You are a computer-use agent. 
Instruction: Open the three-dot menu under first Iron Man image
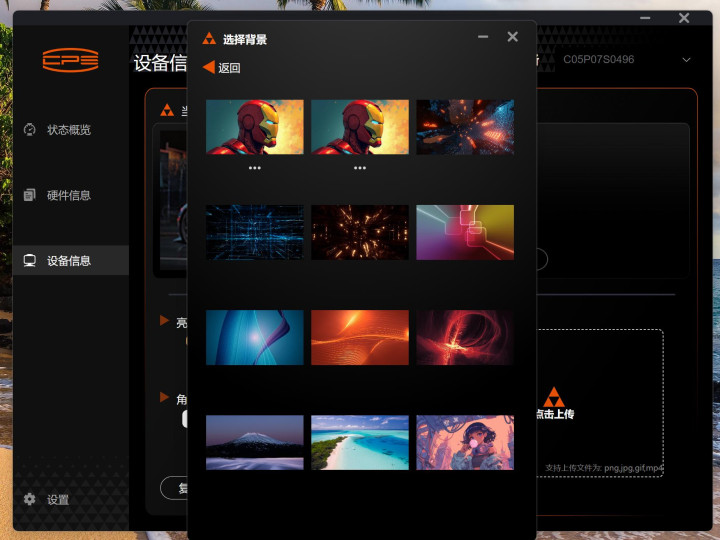tap(255, 168)
